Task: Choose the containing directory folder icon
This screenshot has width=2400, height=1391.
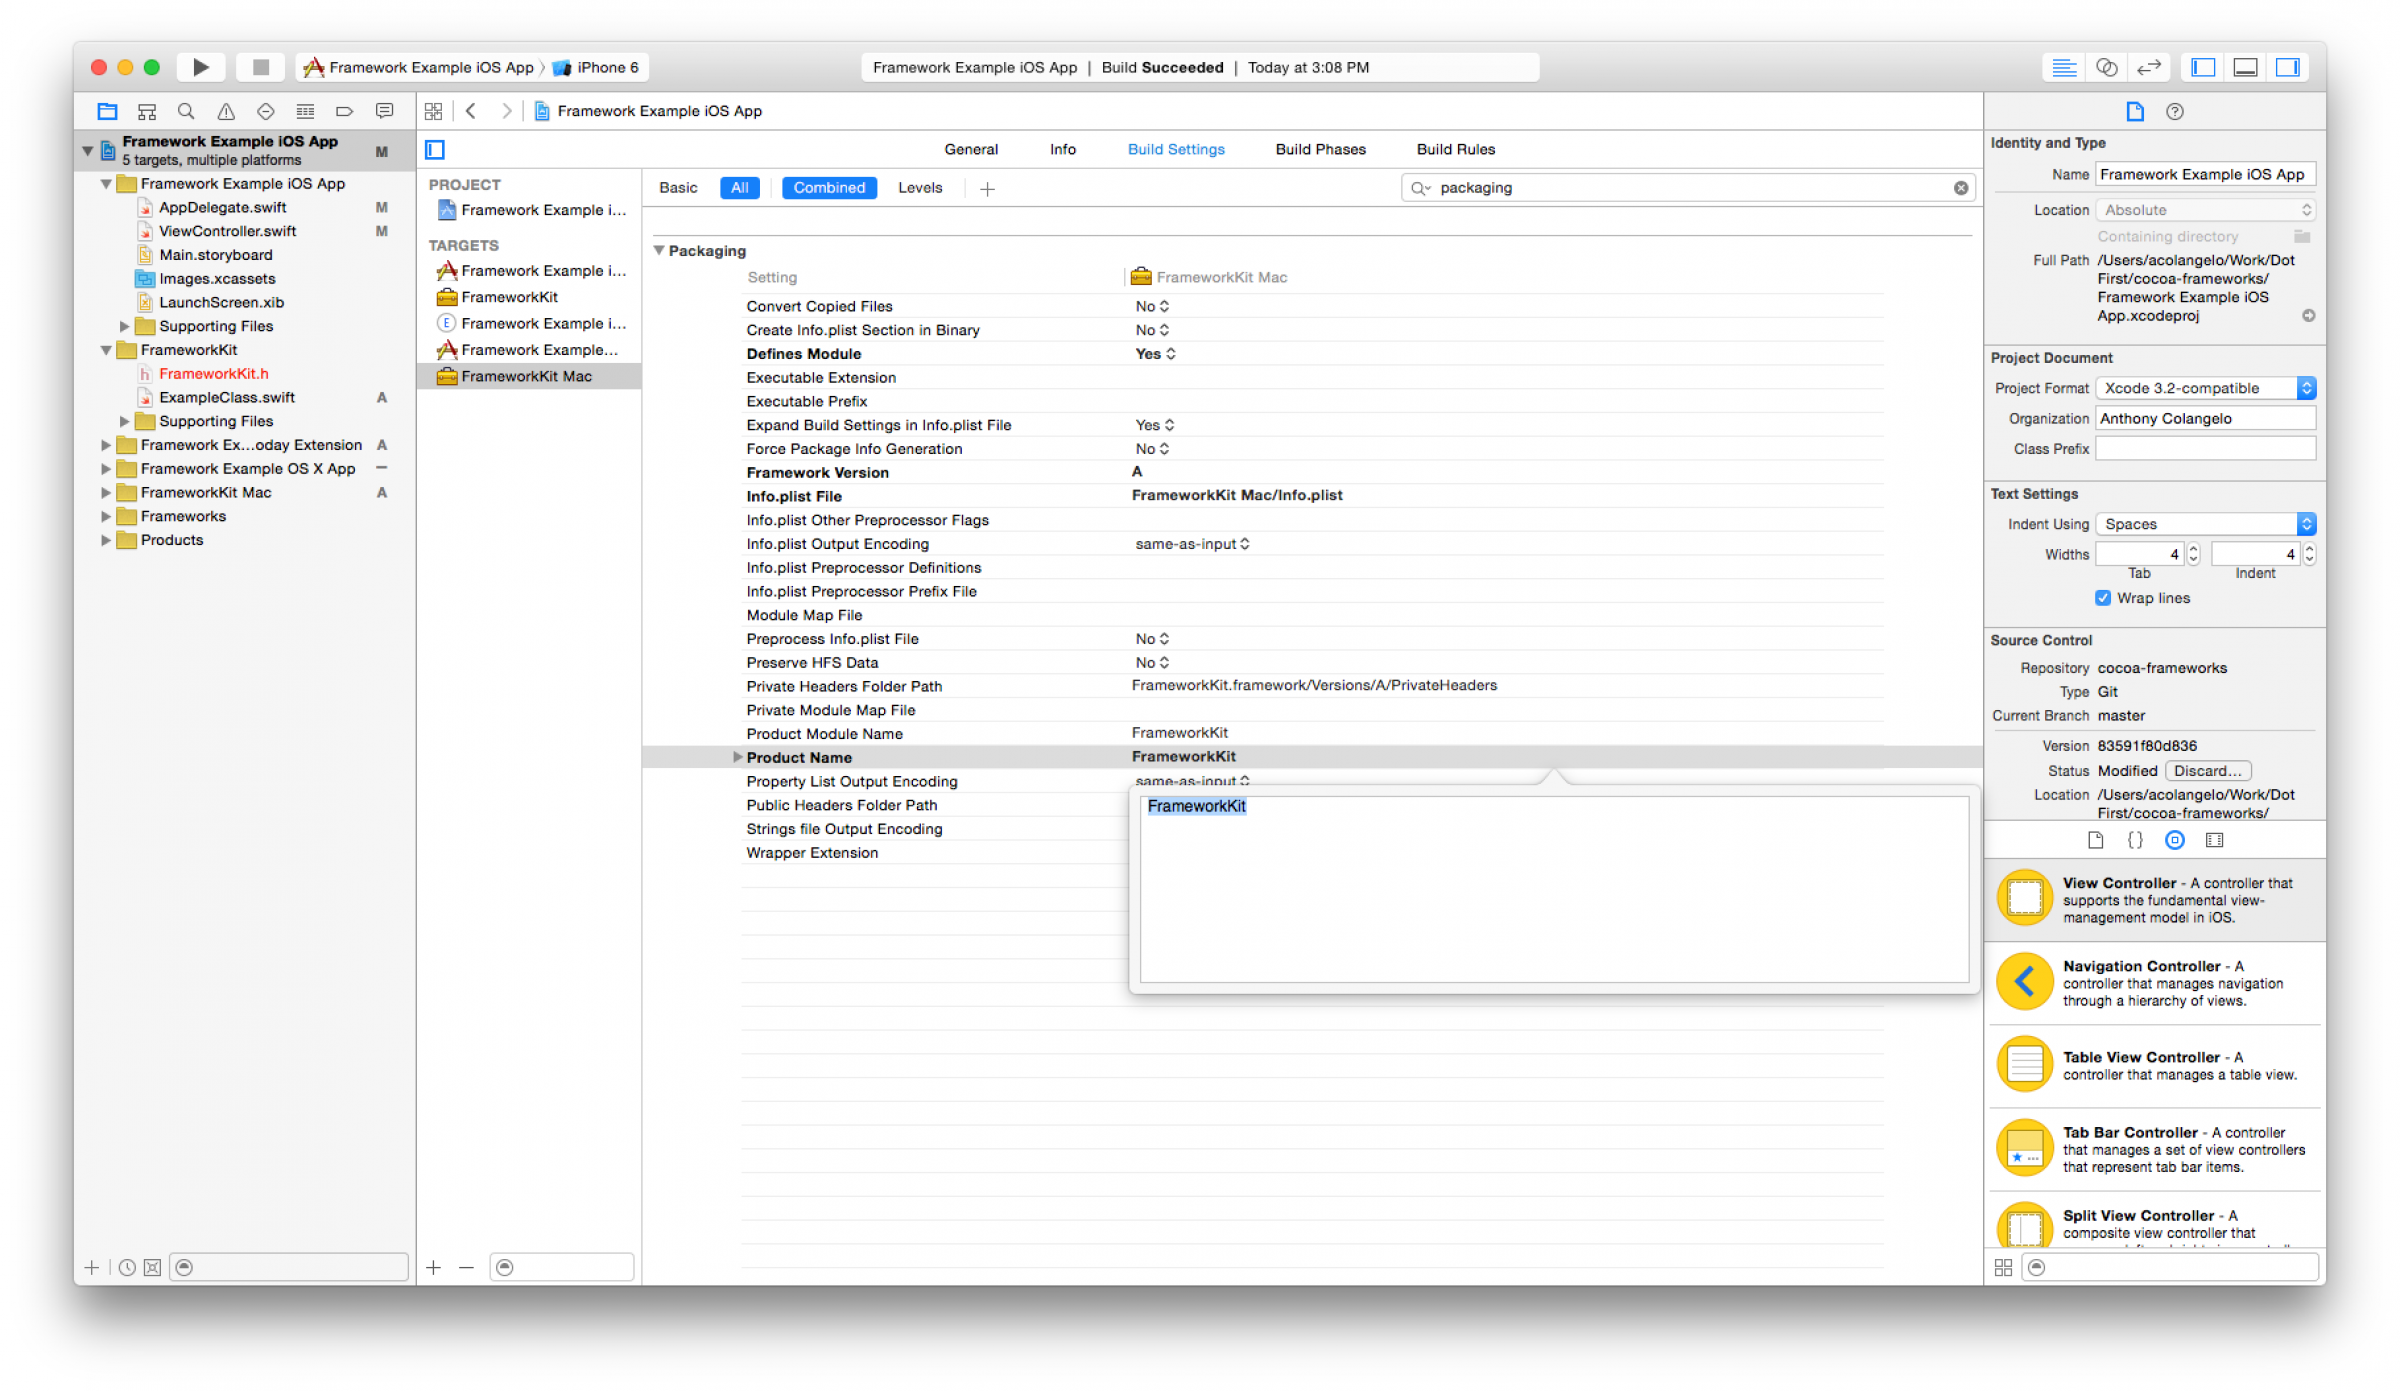Action: point(2302,236)
